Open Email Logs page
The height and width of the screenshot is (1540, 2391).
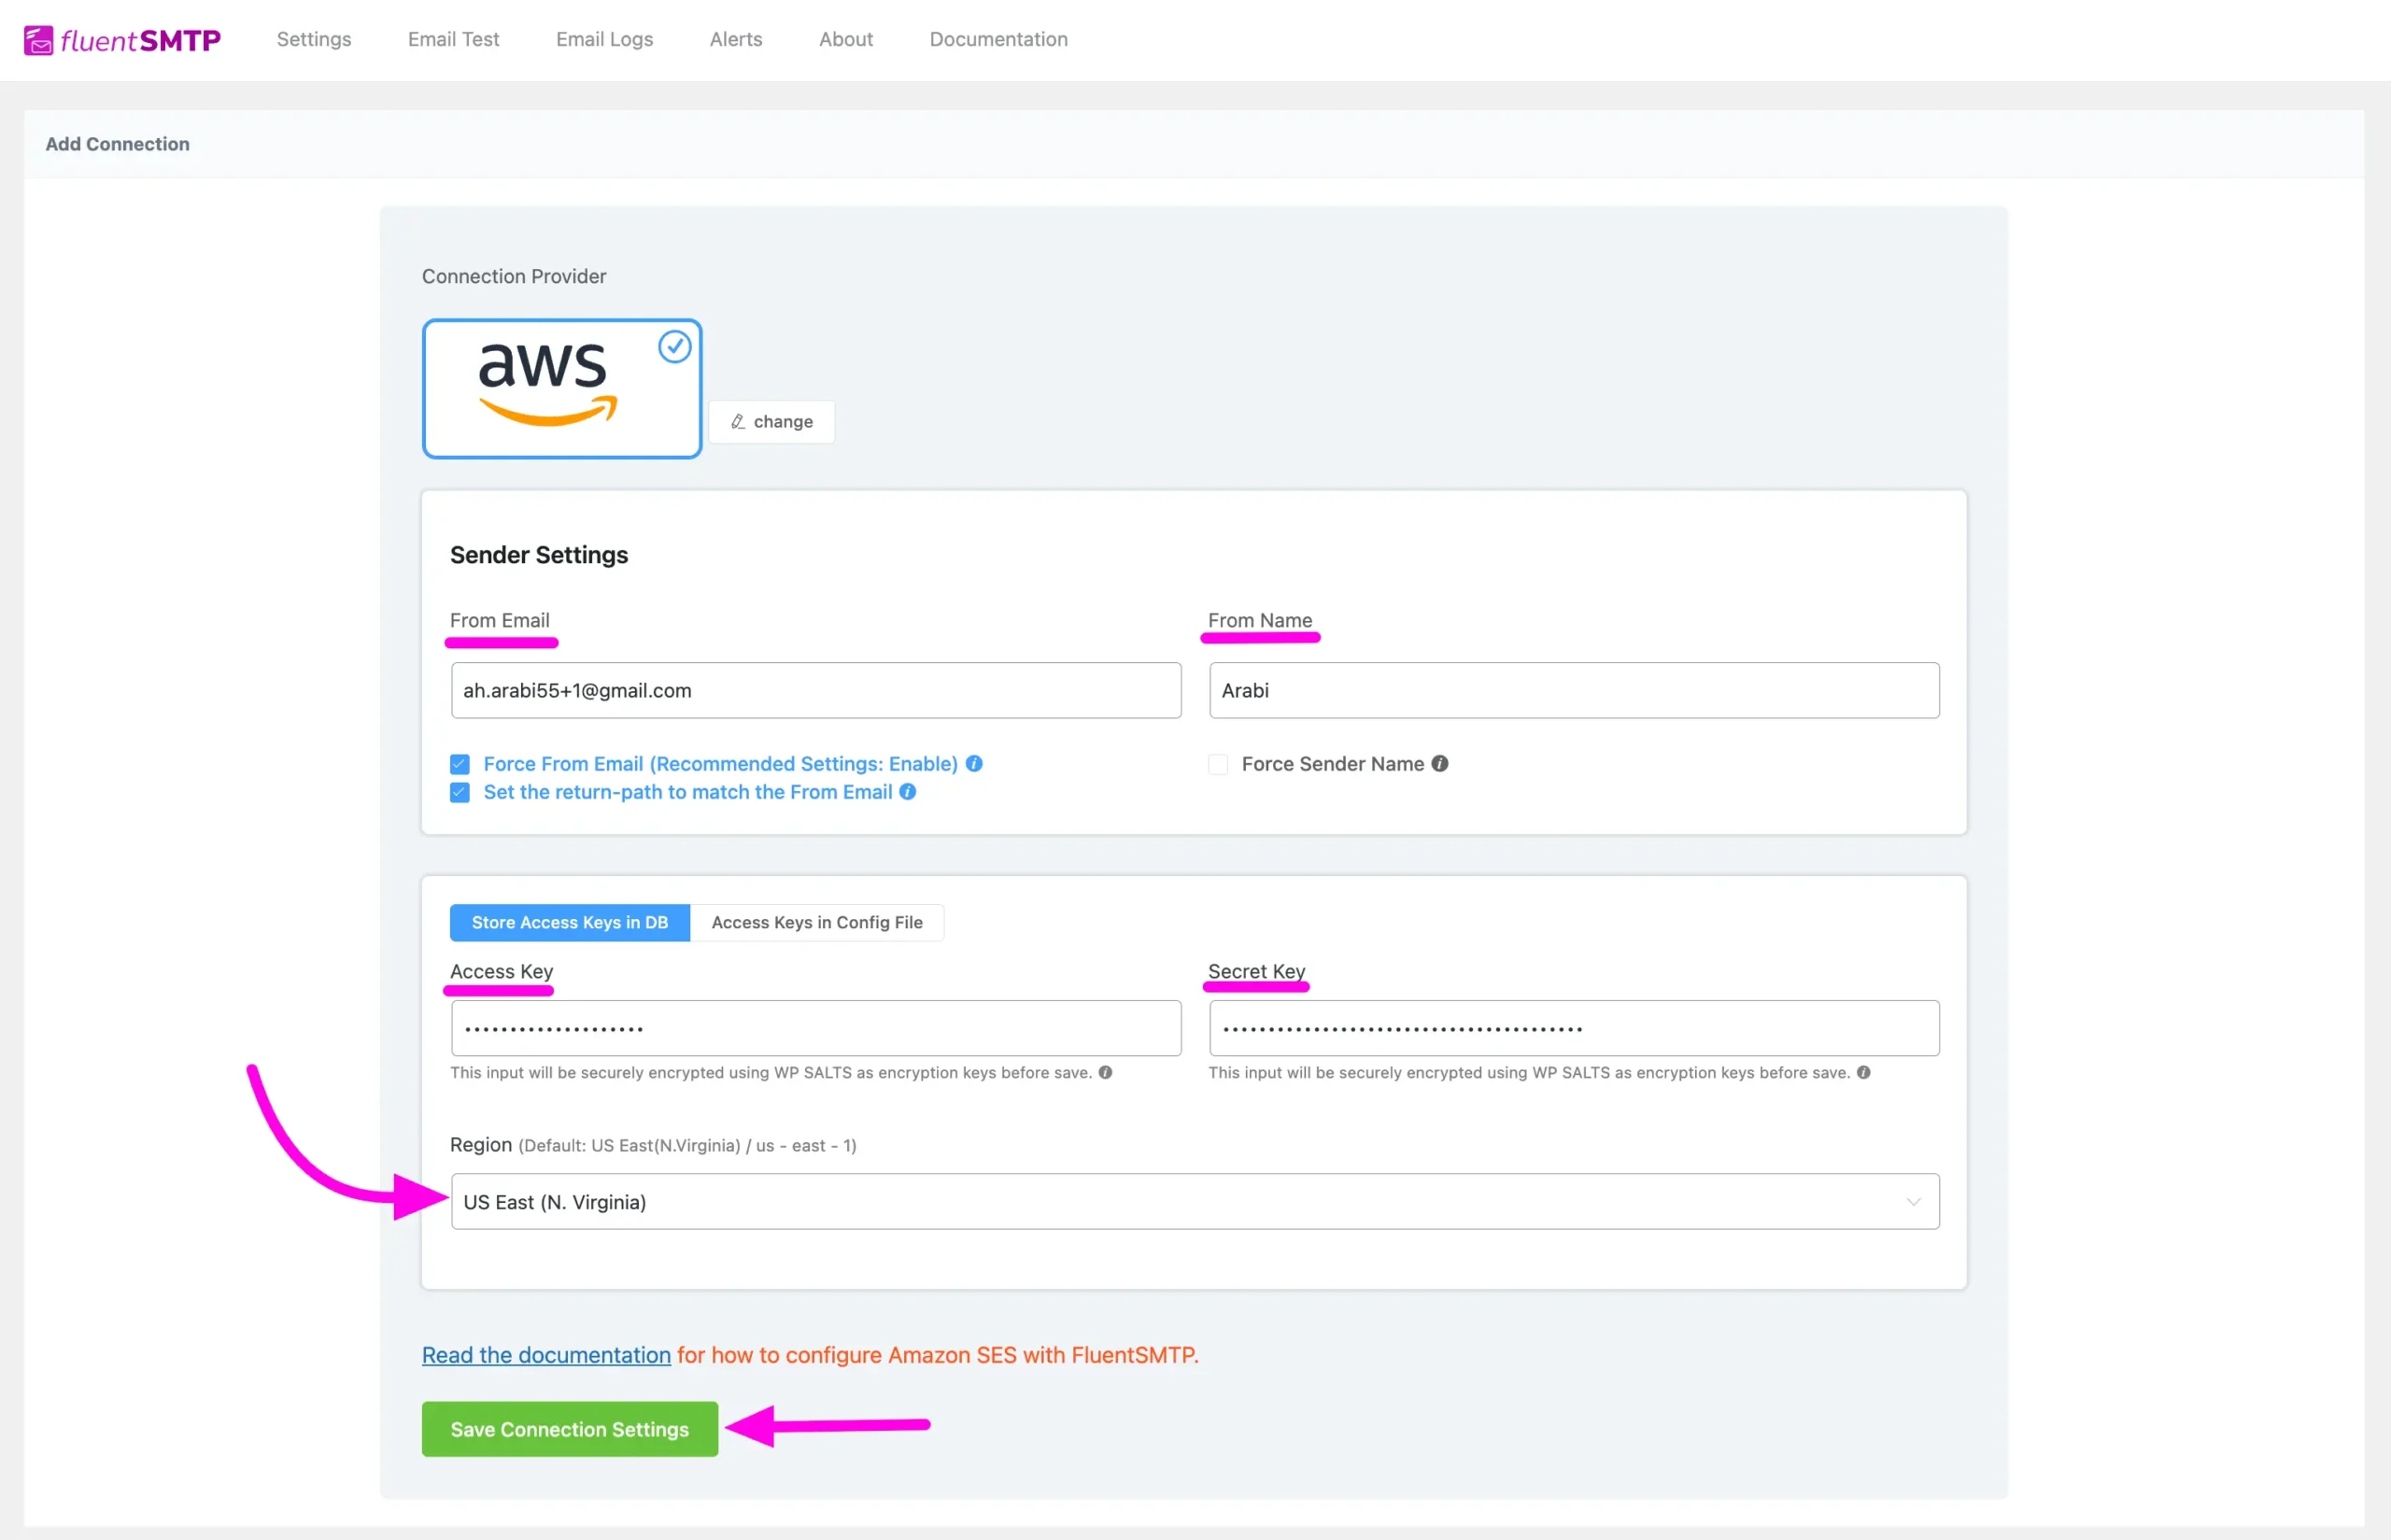click(x=604, y=39)
